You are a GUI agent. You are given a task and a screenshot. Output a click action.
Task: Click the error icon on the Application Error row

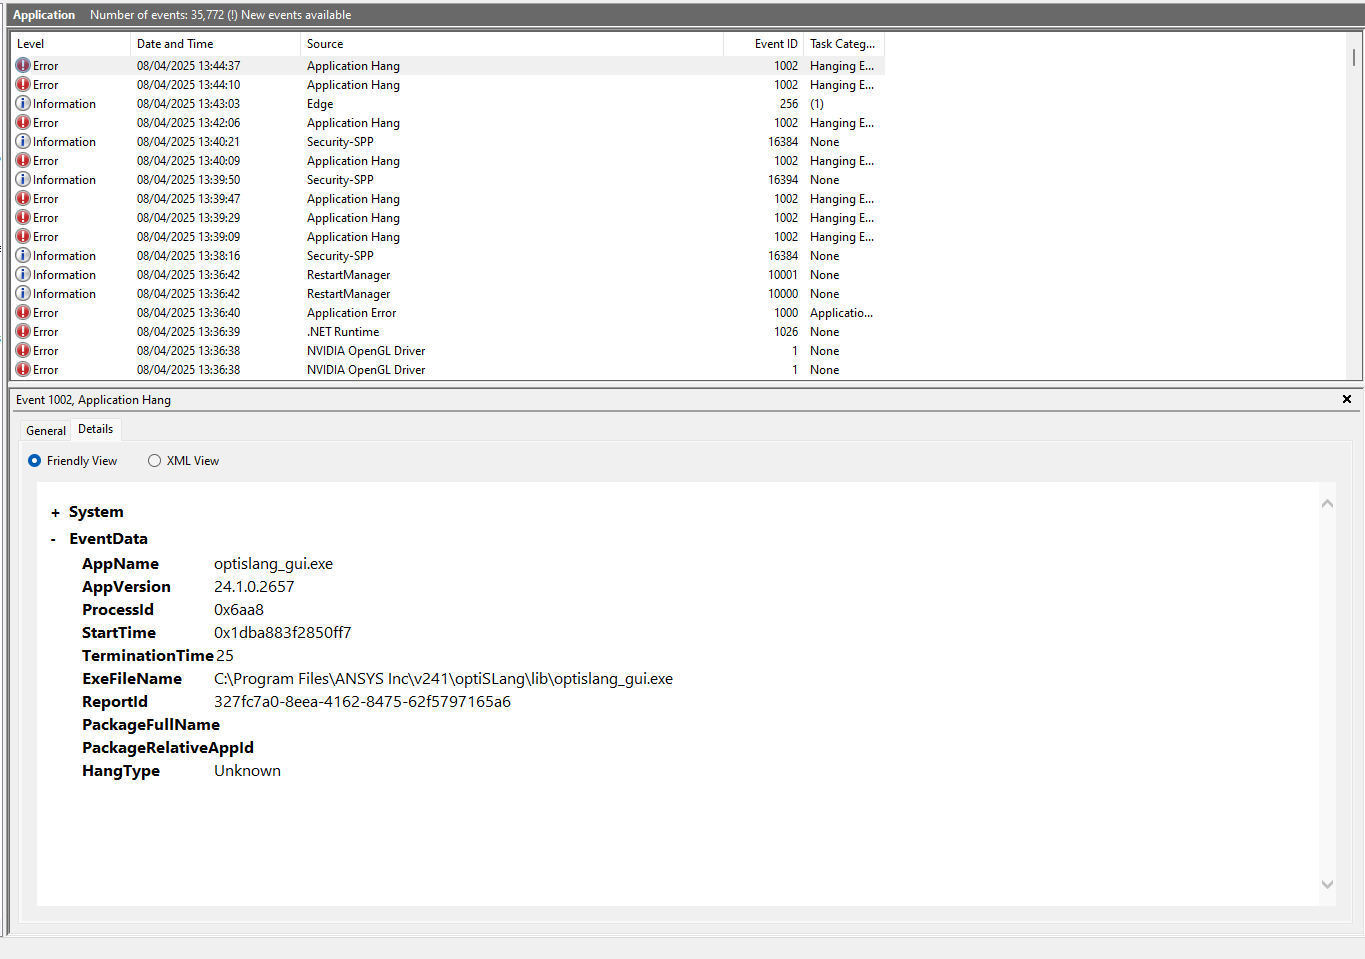[x=23, y=312]
